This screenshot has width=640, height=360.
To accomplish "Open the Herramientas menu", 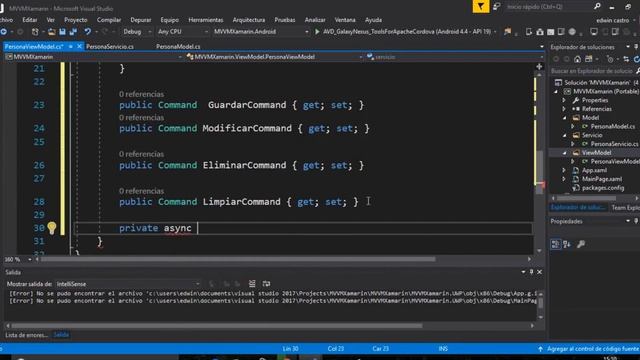I will coord(206,20).
